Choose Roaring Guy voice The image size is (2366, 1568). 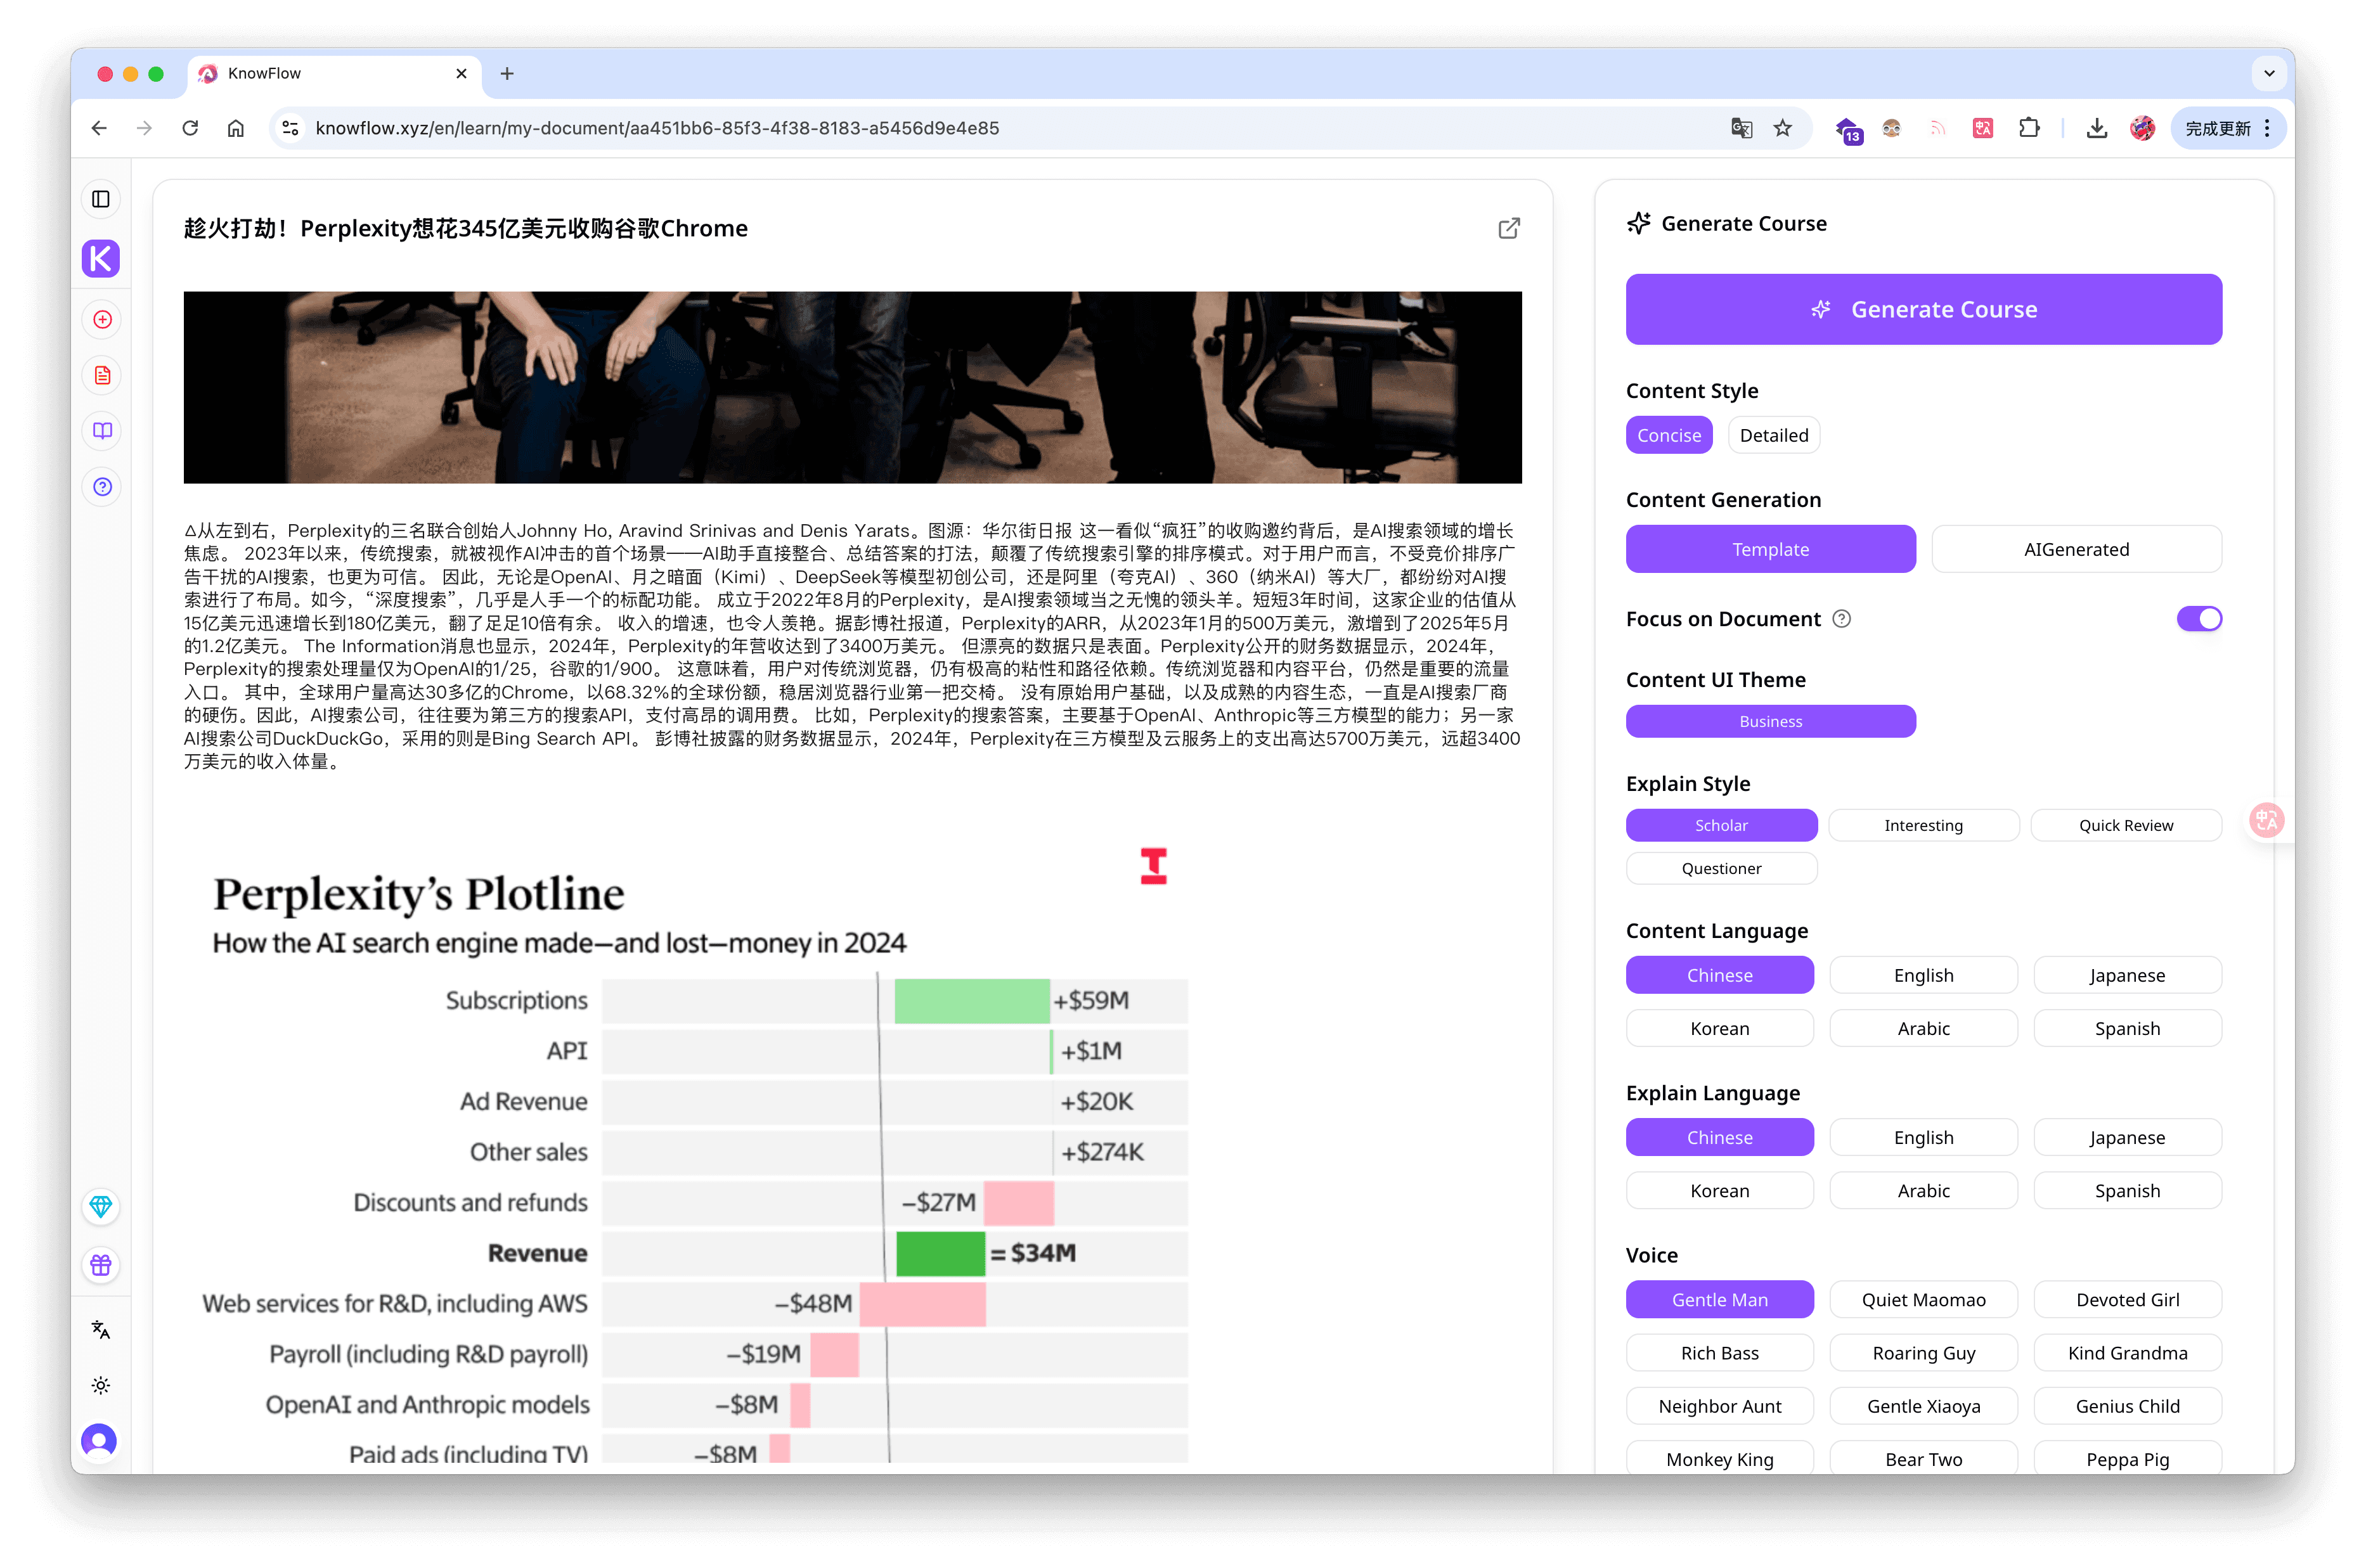[x=1923, y=1352]
